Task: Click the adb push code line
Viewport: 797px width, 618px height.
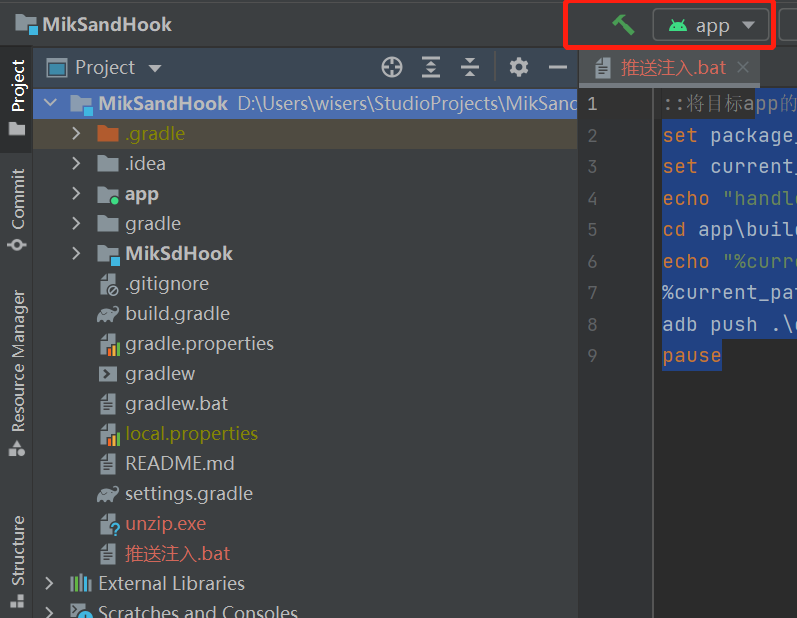Action: [729, 324]
